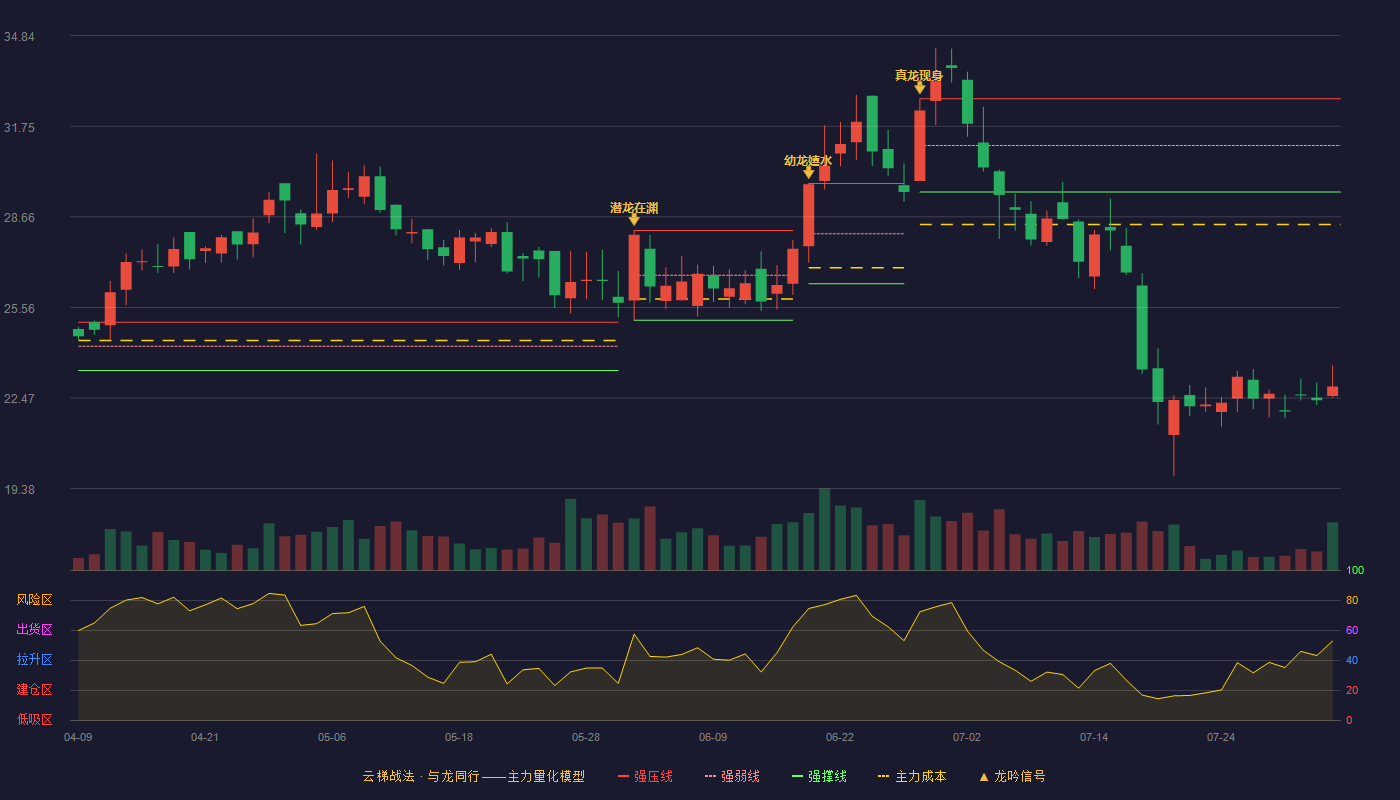The height and width of the screenshot is (800, 1400).
Task: Click the 34.84 price axis label
Action: [19, 37]
